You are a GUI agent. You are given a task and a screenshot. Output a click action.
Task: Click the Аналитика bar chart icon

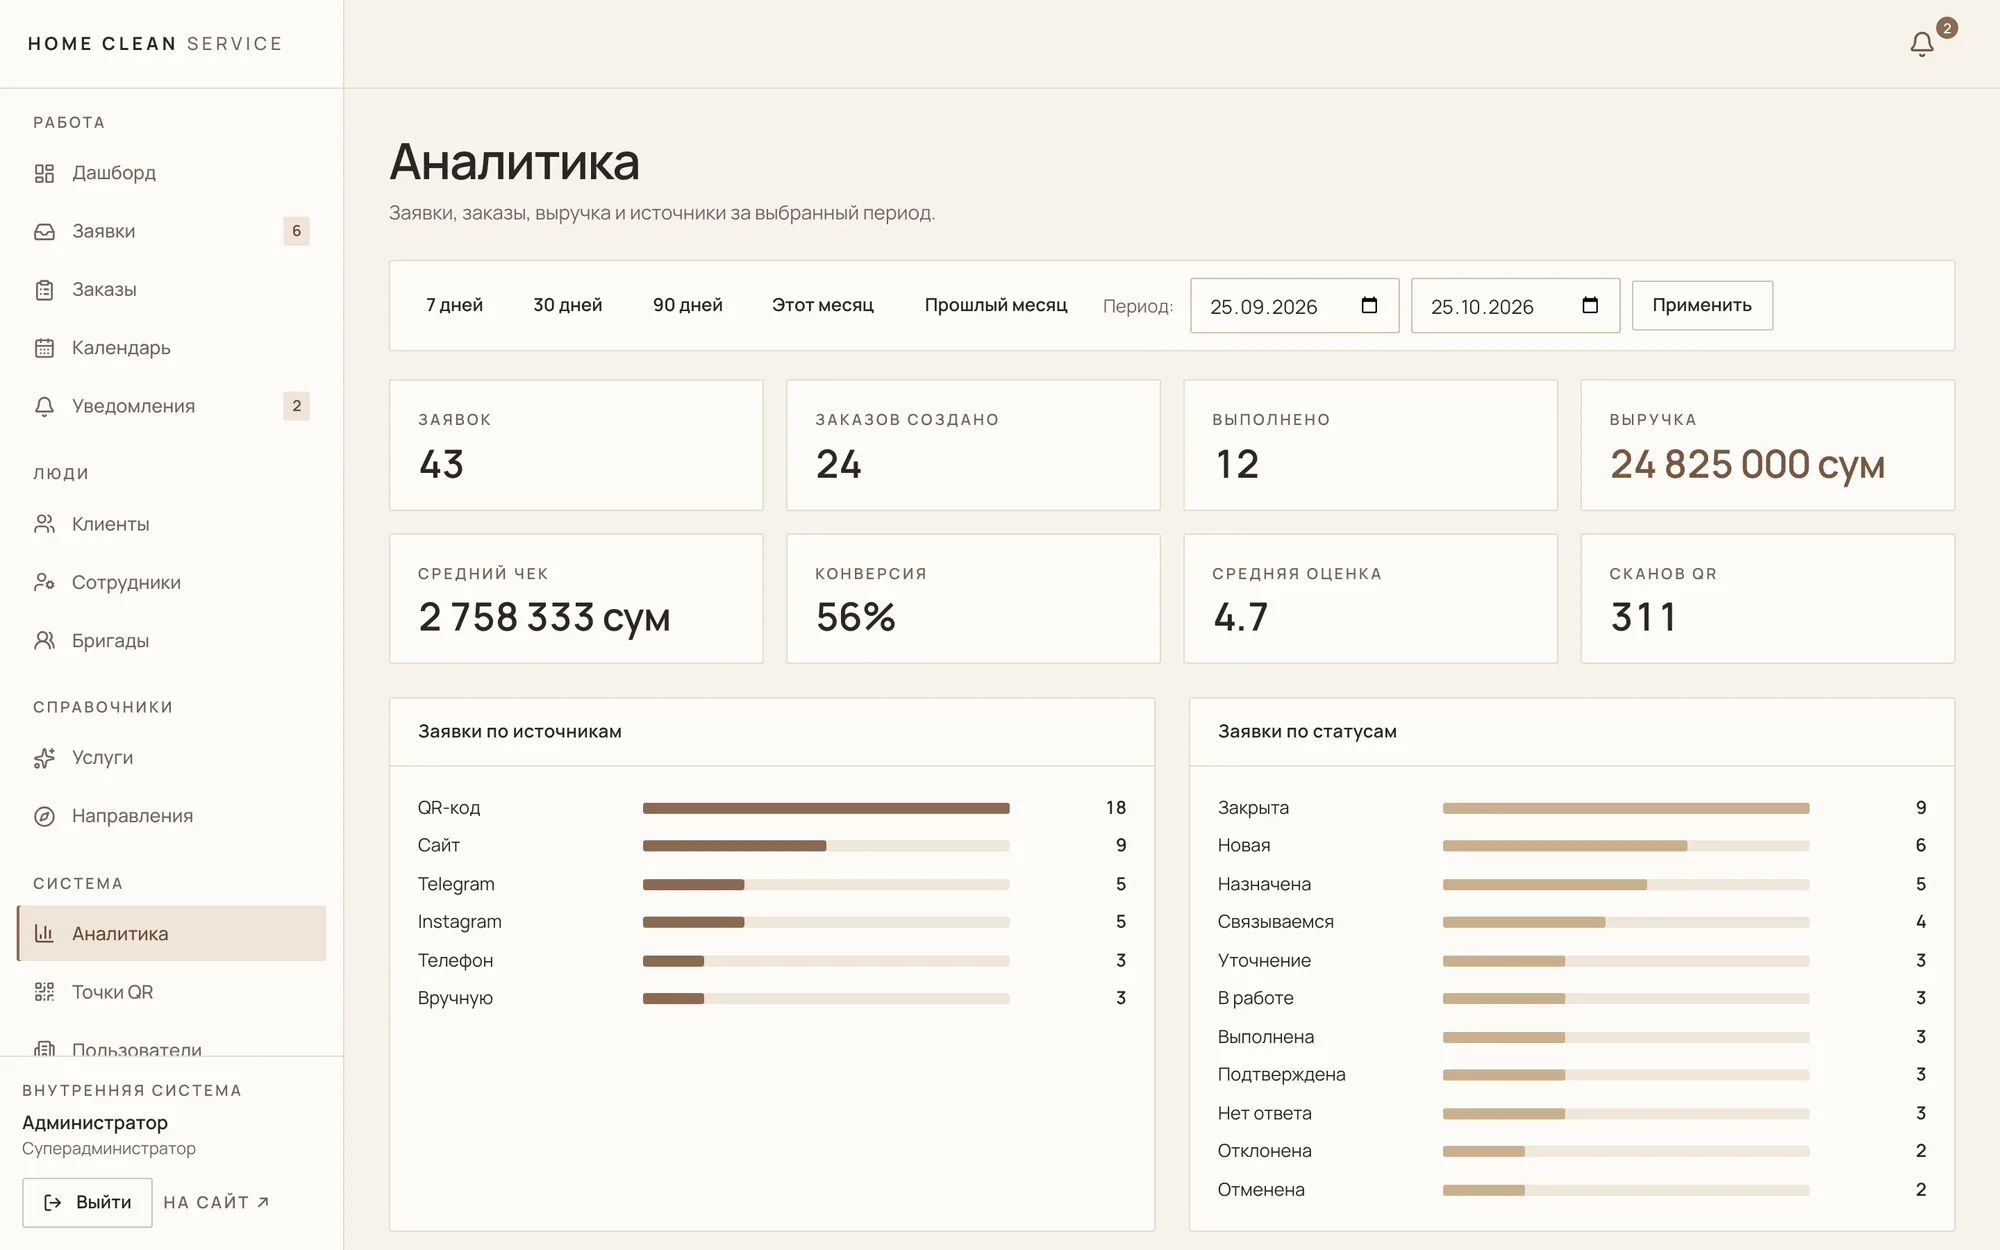(x=44, y=933)
